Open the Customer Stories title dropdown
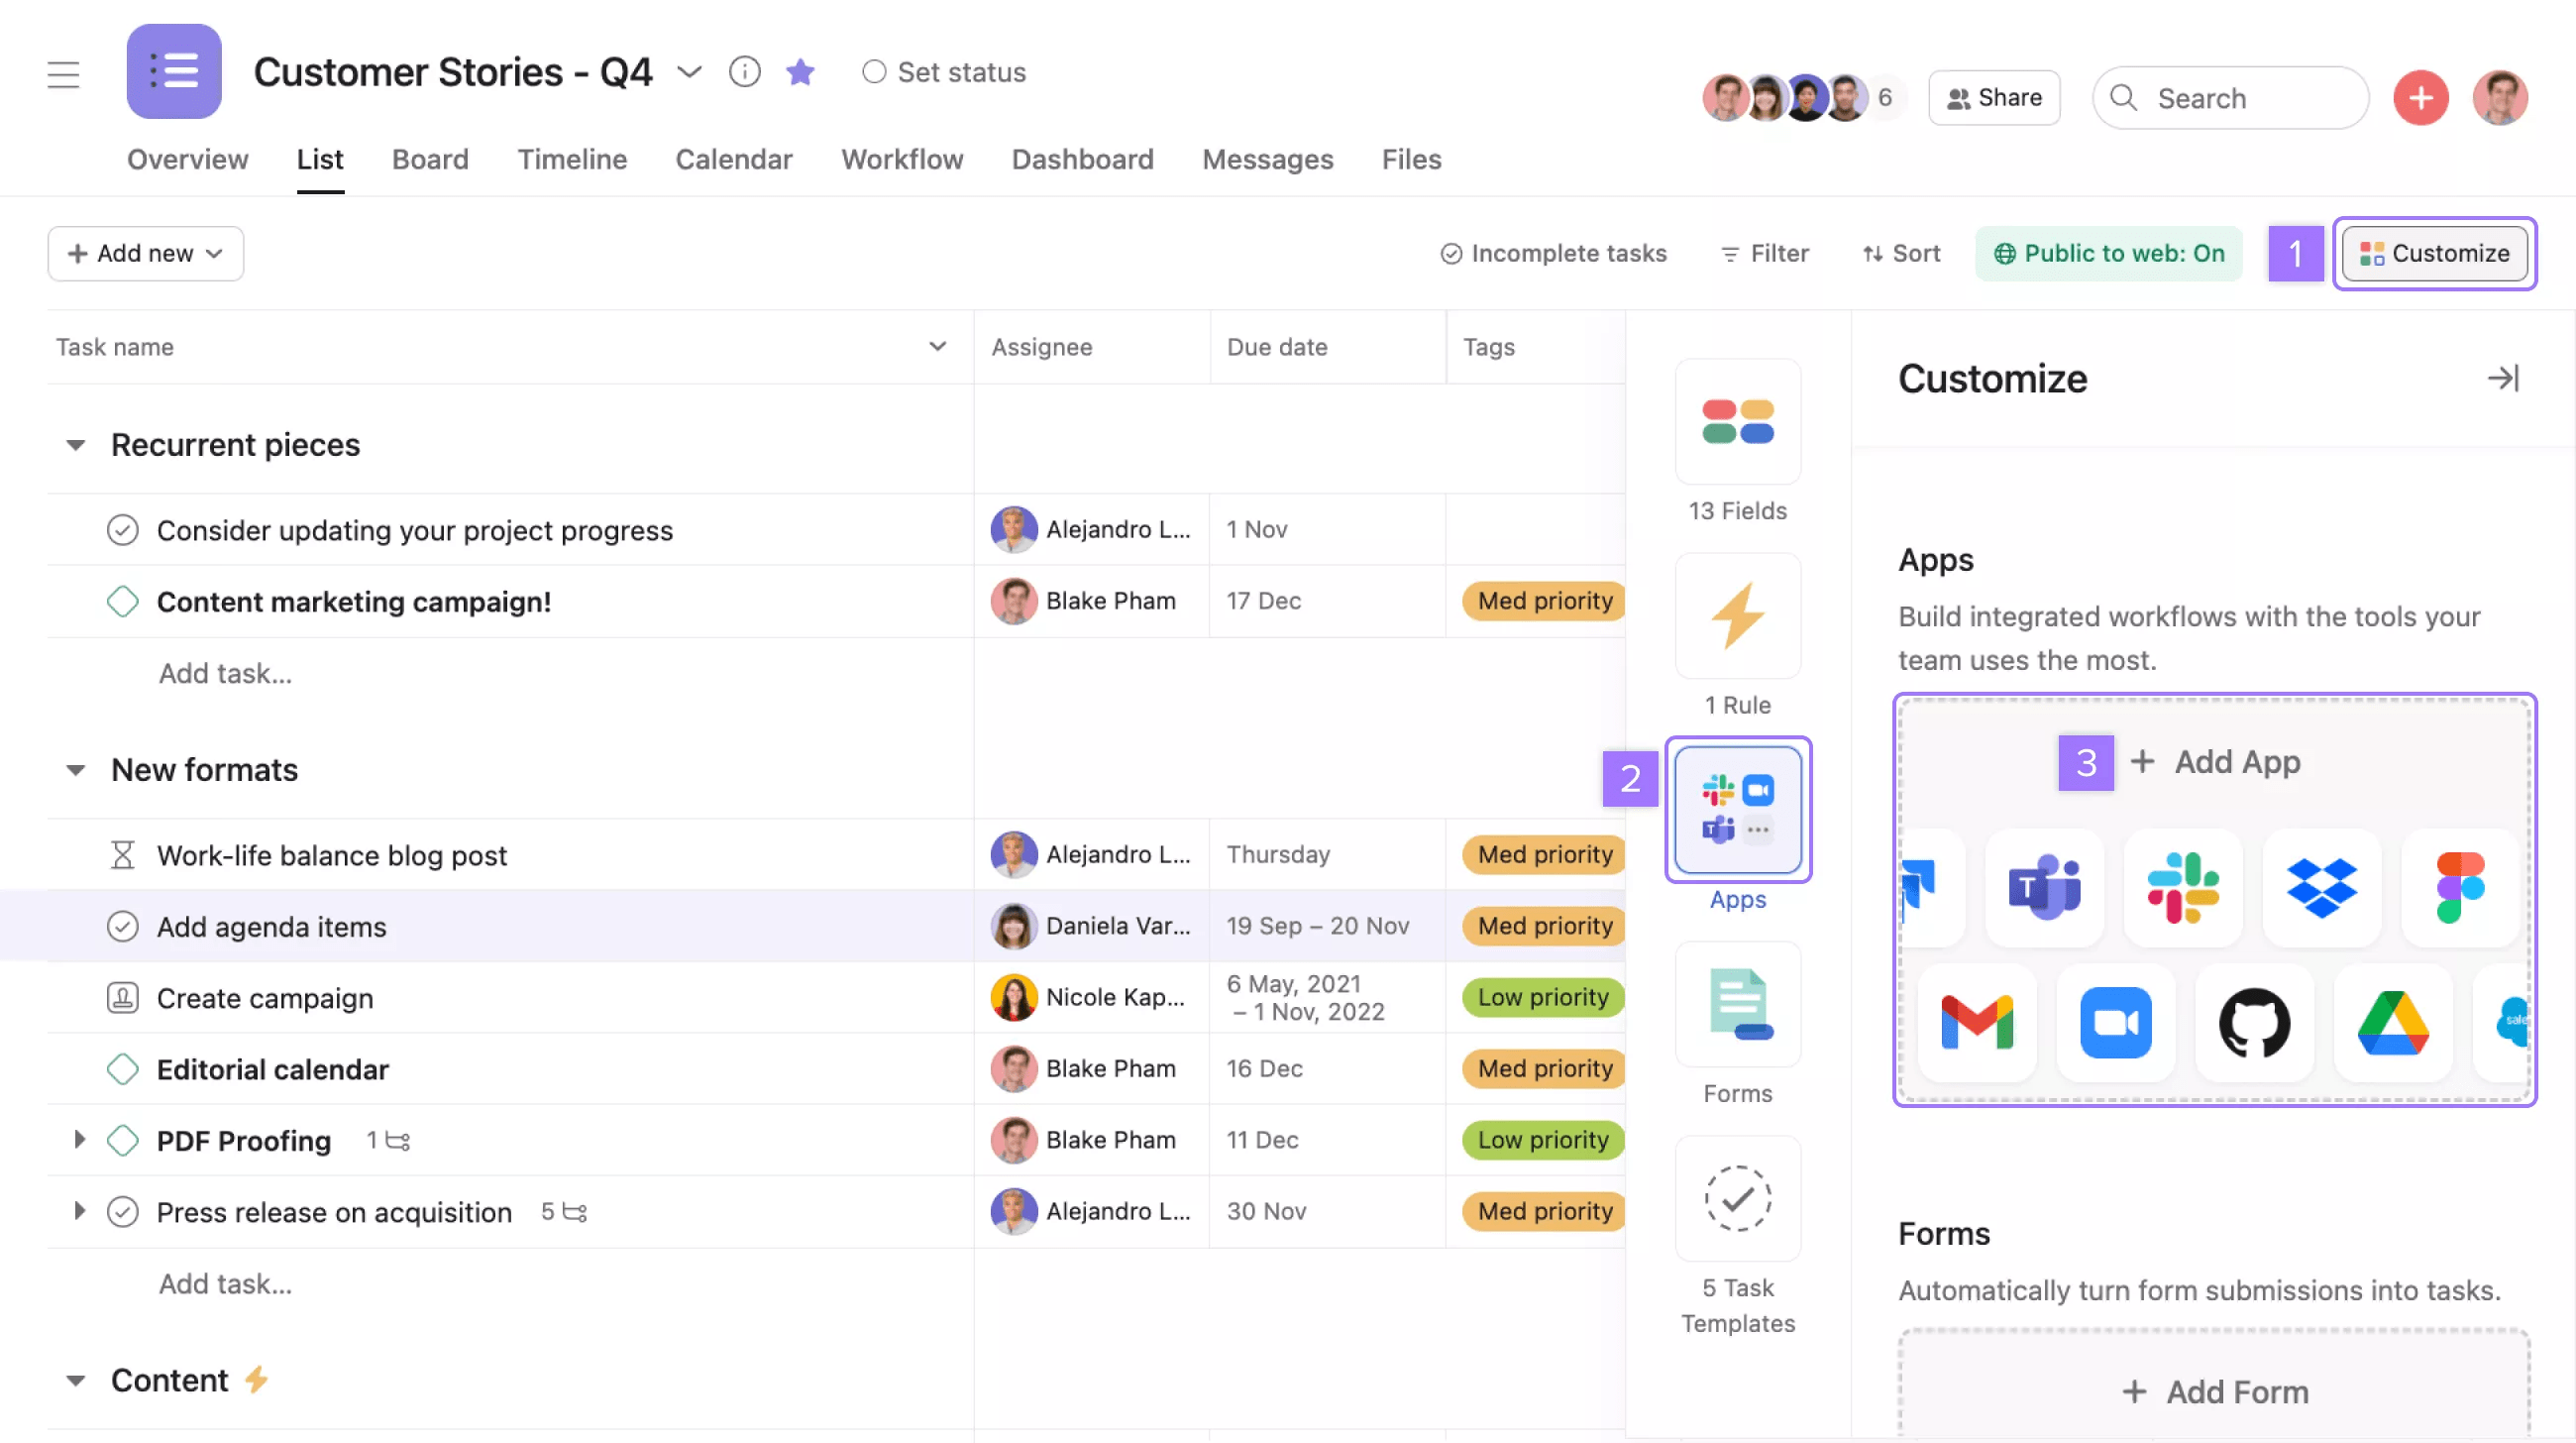Image resolution: width=2576 pixels, height=1443 pixels. (x=689, y=72)
